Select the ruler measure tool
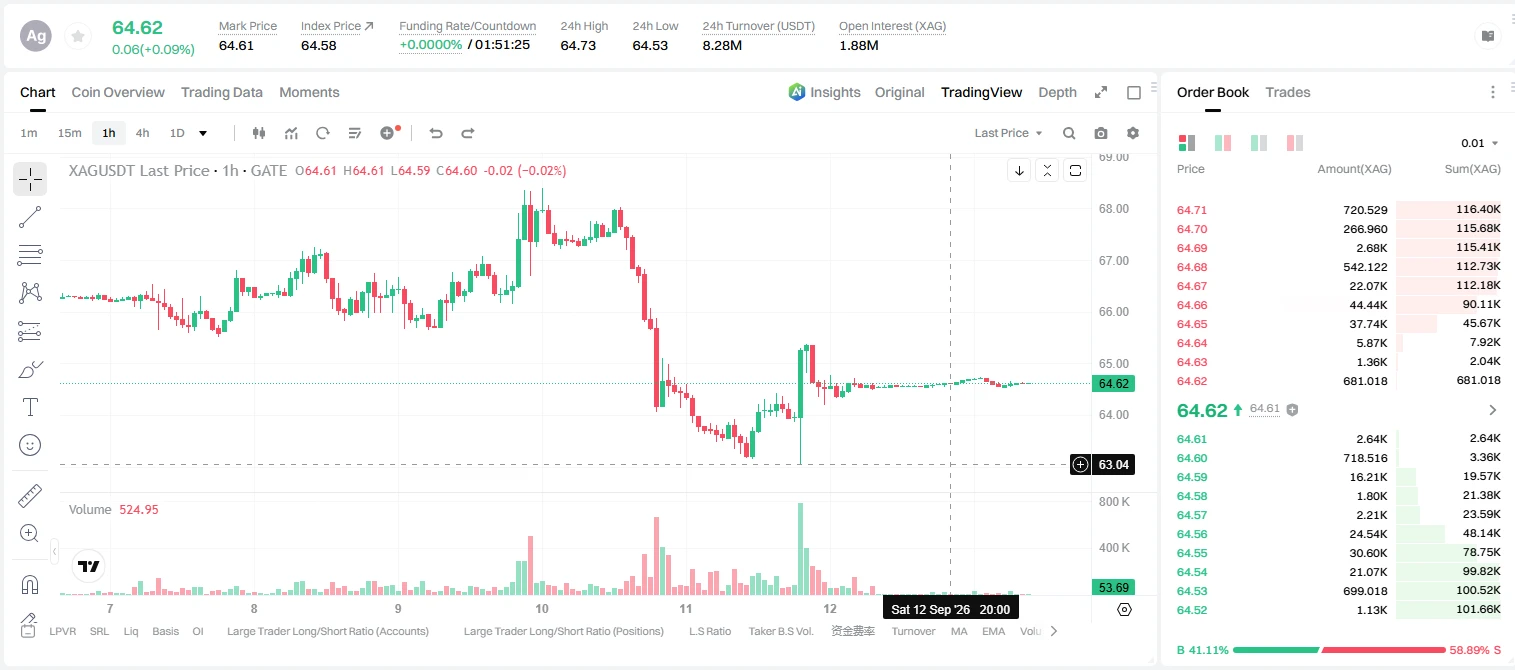This screenshot has width=1515, height=670. (x=30, y=496)
